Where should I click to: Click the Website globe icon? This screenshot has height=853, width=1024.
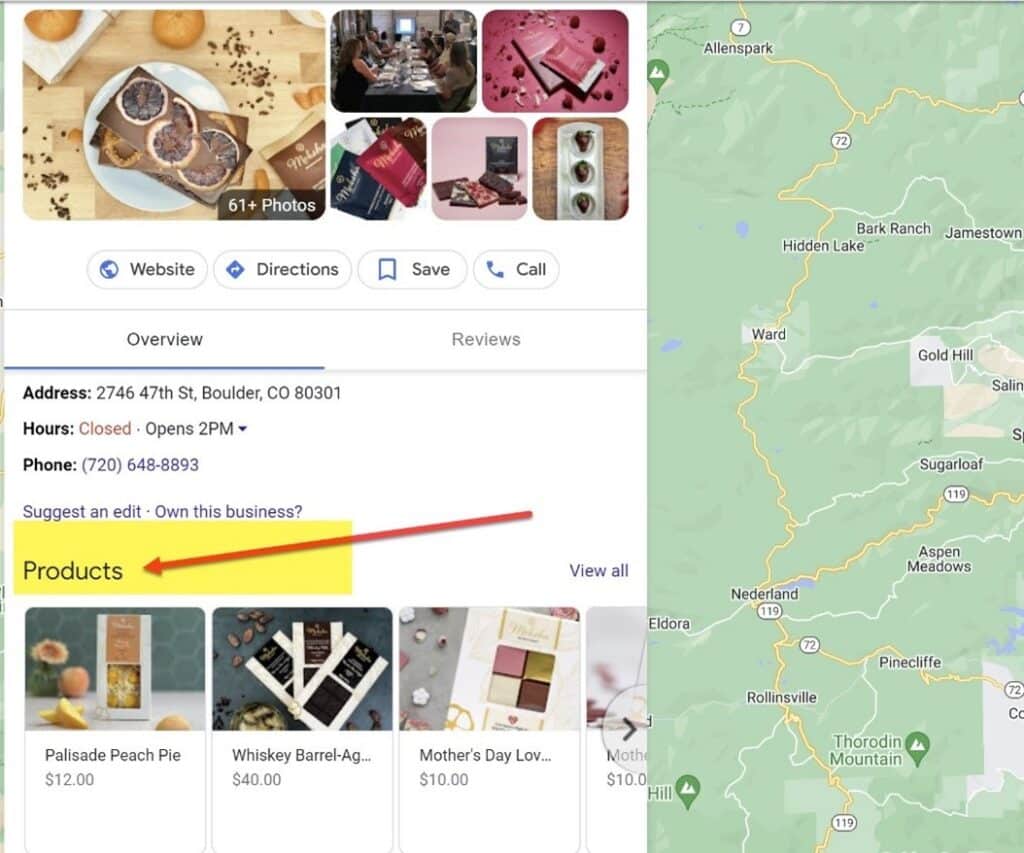[109, 269]
